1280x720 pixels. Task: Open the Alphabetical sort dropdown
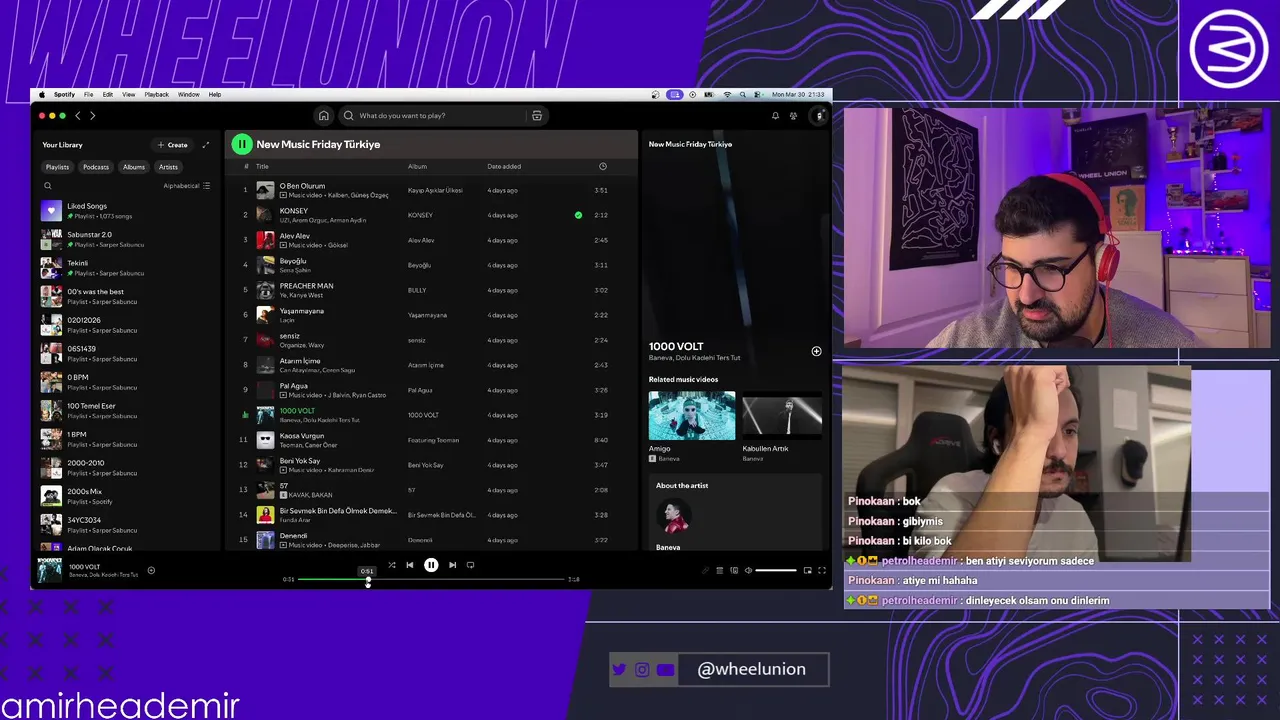pos(187,186)
